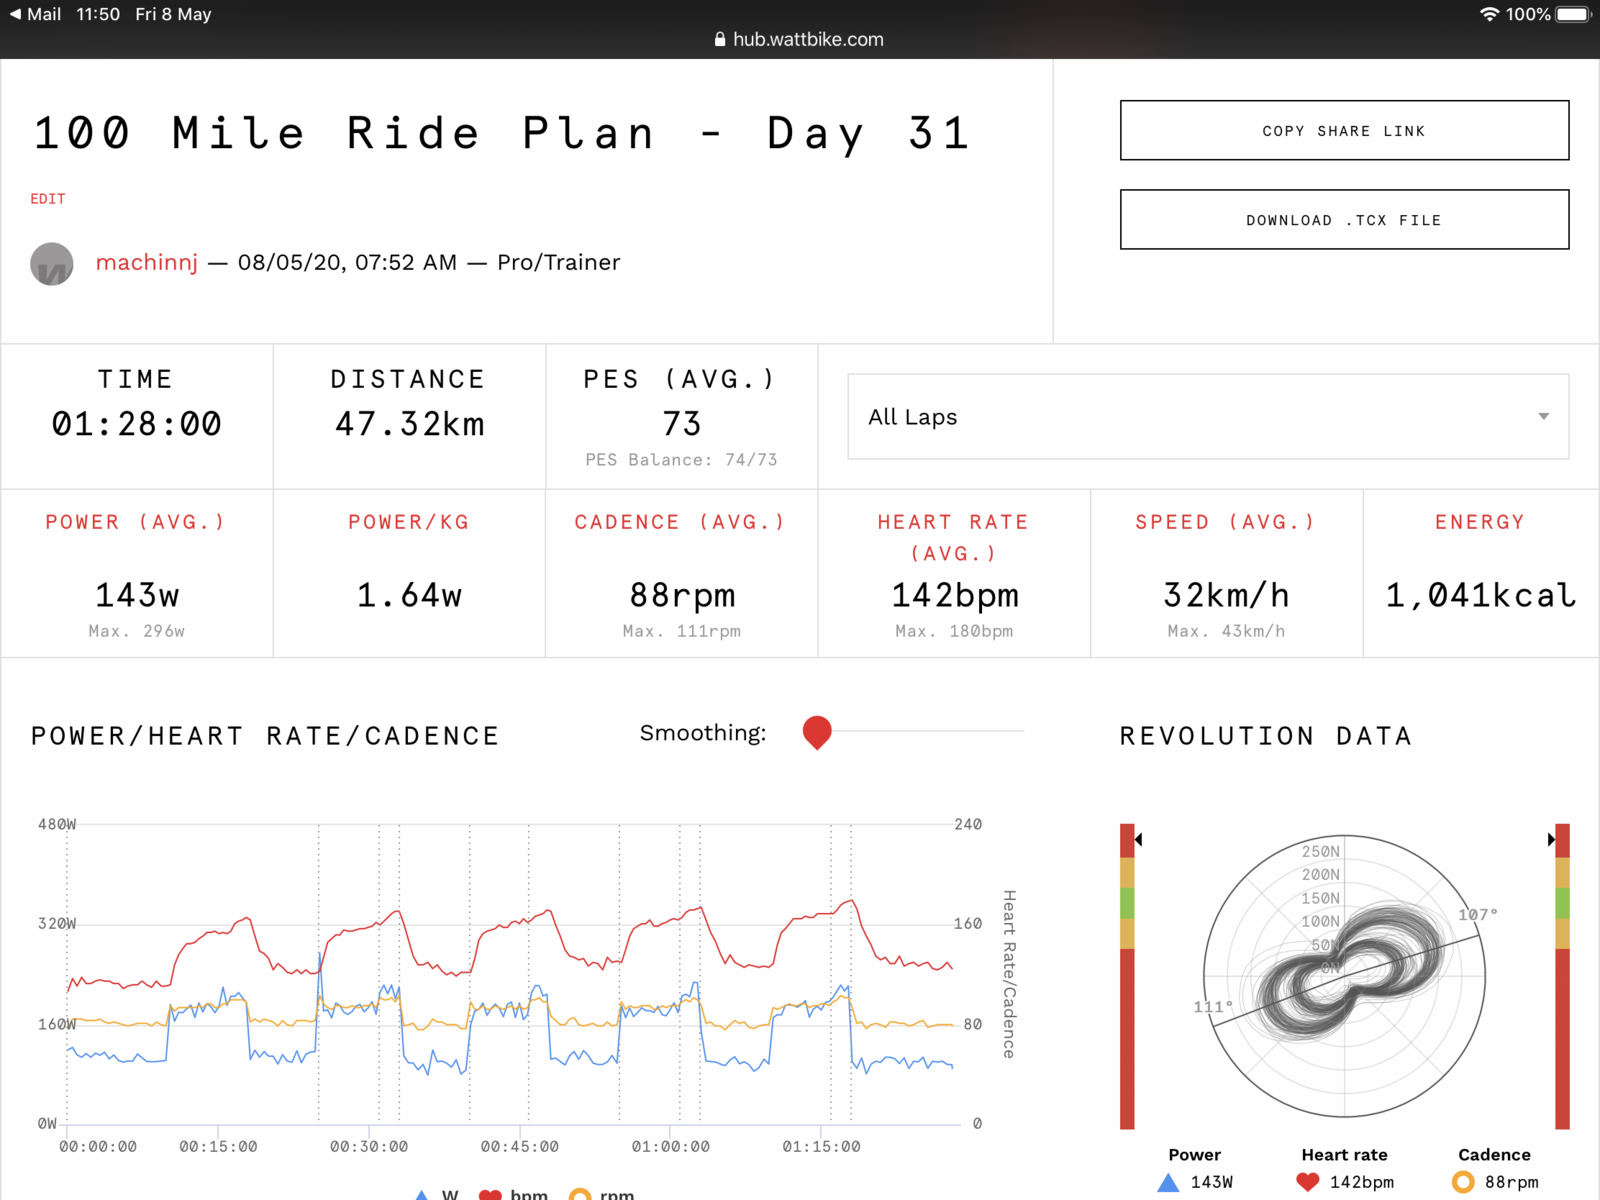Open the red EDIT link
The height and width of the screenshot is (1200, 1600).
pos(48,199)
